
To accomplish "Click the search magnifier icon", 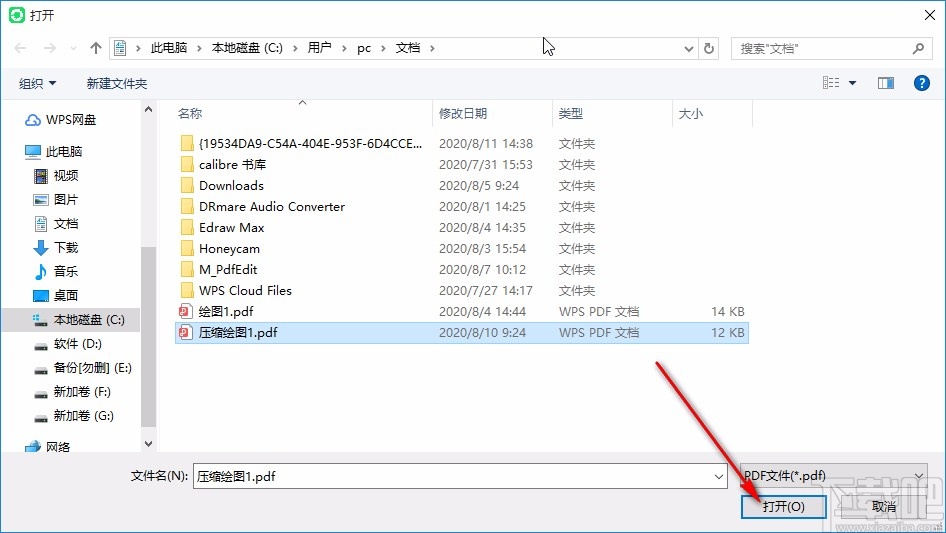I will tap(918, 48).
